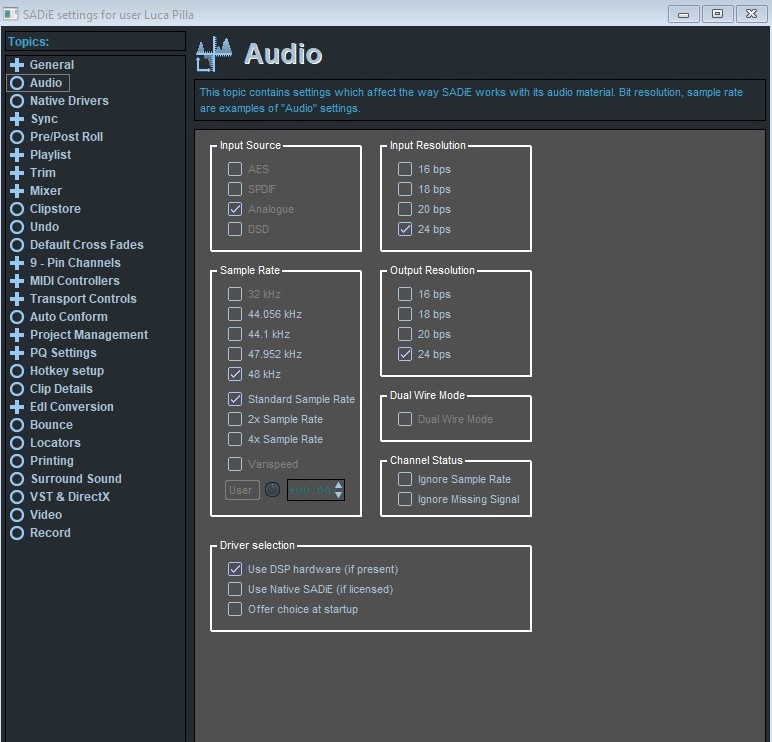772x742 pixels.
Task: Expand the Sync topic plus icon
Action: tap(17, 119)
